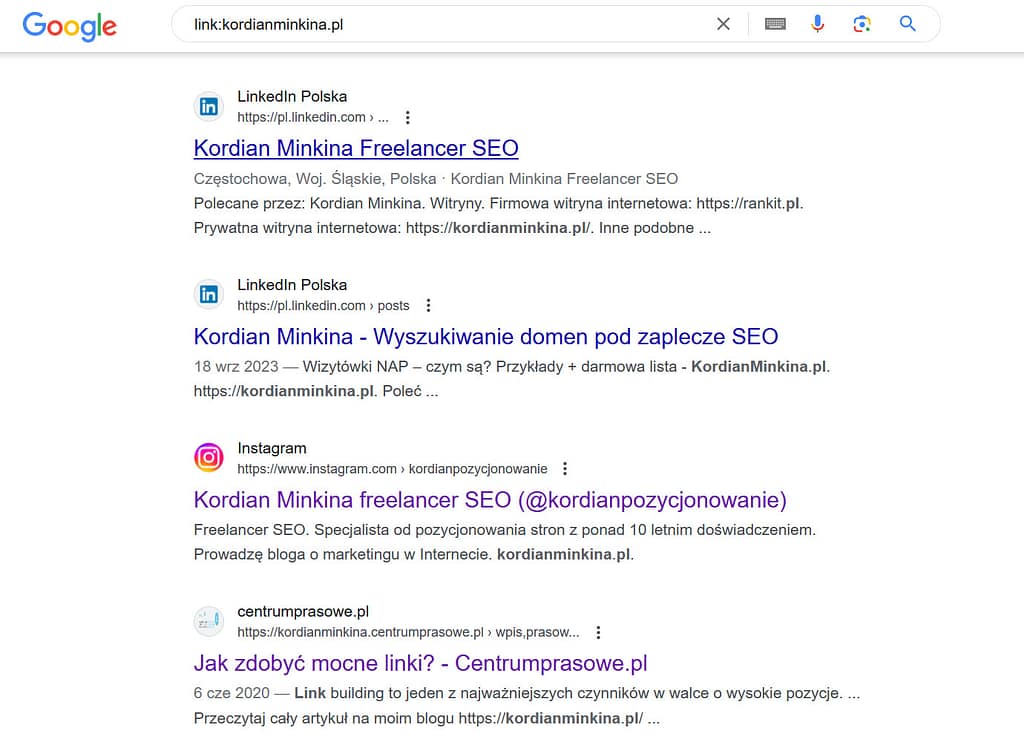
Task: Open the three-dot menu on the first LinkedIn result
Action: [x=407, y=117]
